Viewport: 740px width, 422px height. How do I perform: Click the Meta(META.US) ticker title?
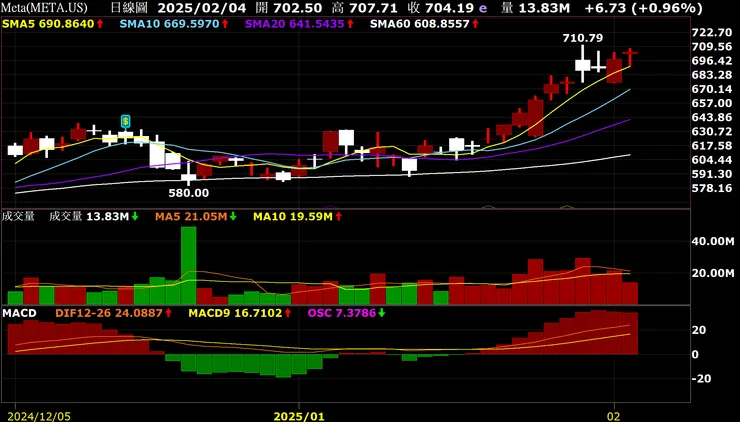(44, 8)
